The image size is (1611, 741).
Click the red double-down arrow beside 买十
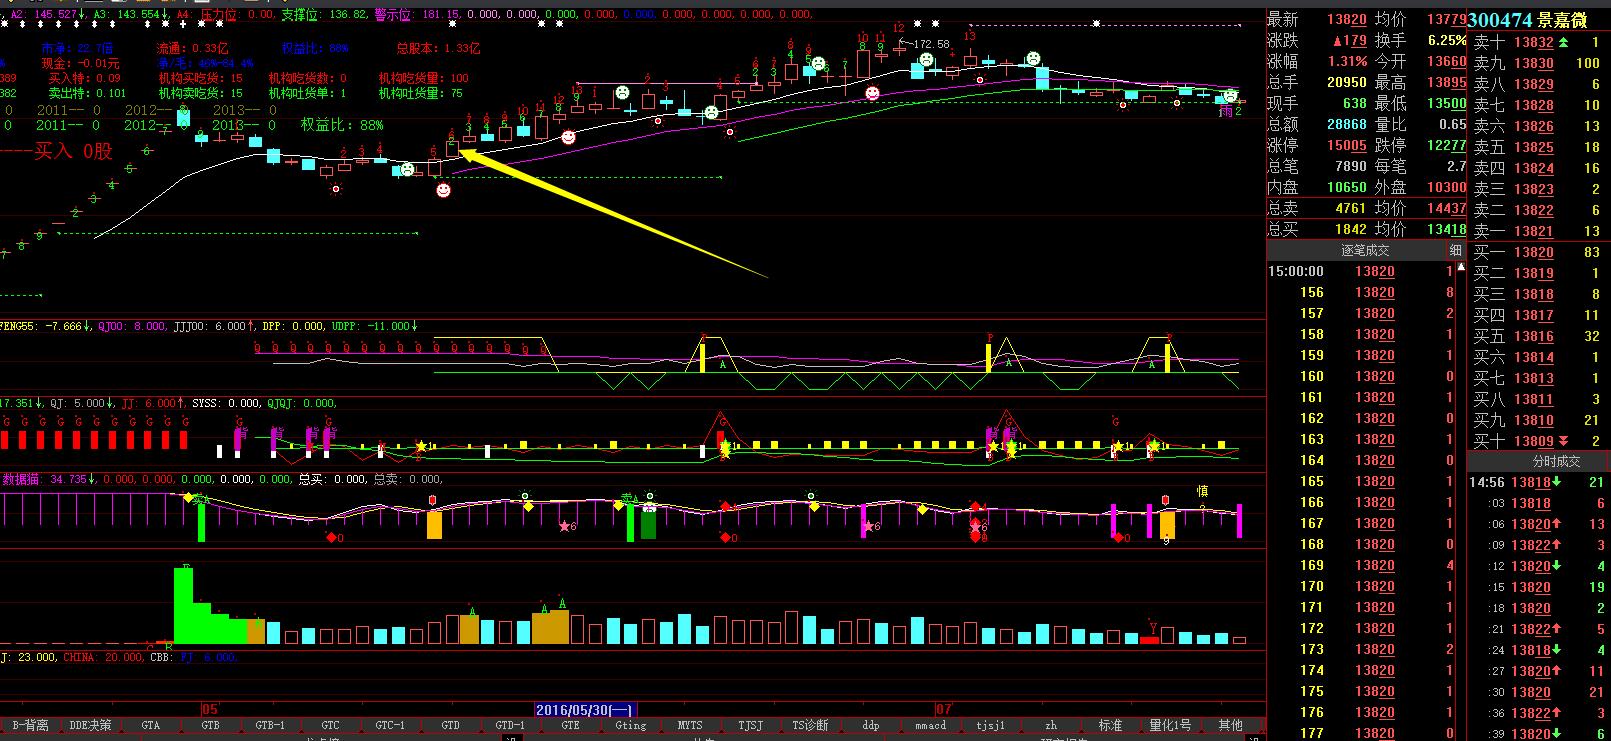point(1563,441)
